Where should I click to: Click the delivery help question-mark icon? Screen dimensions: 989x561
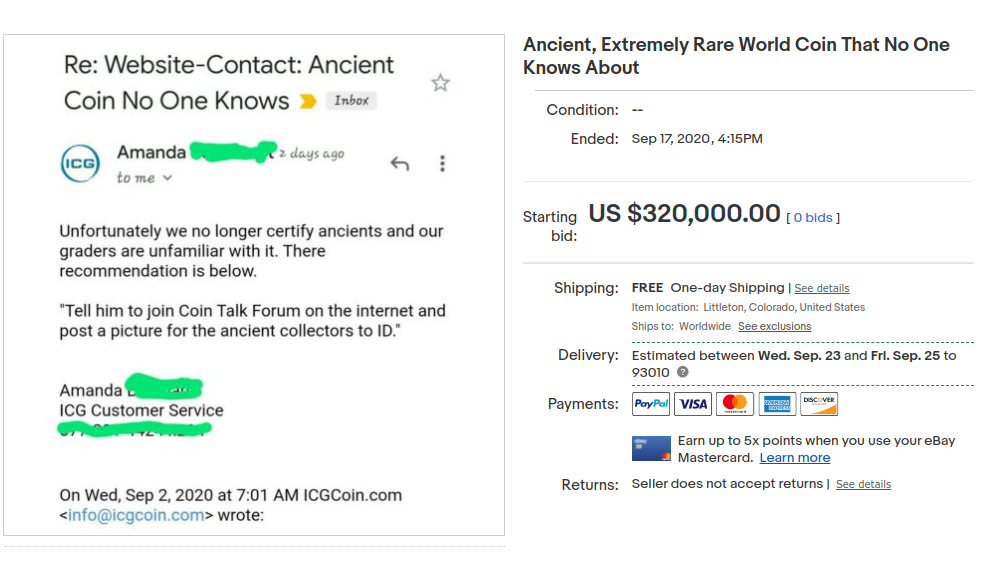point(682,372)
